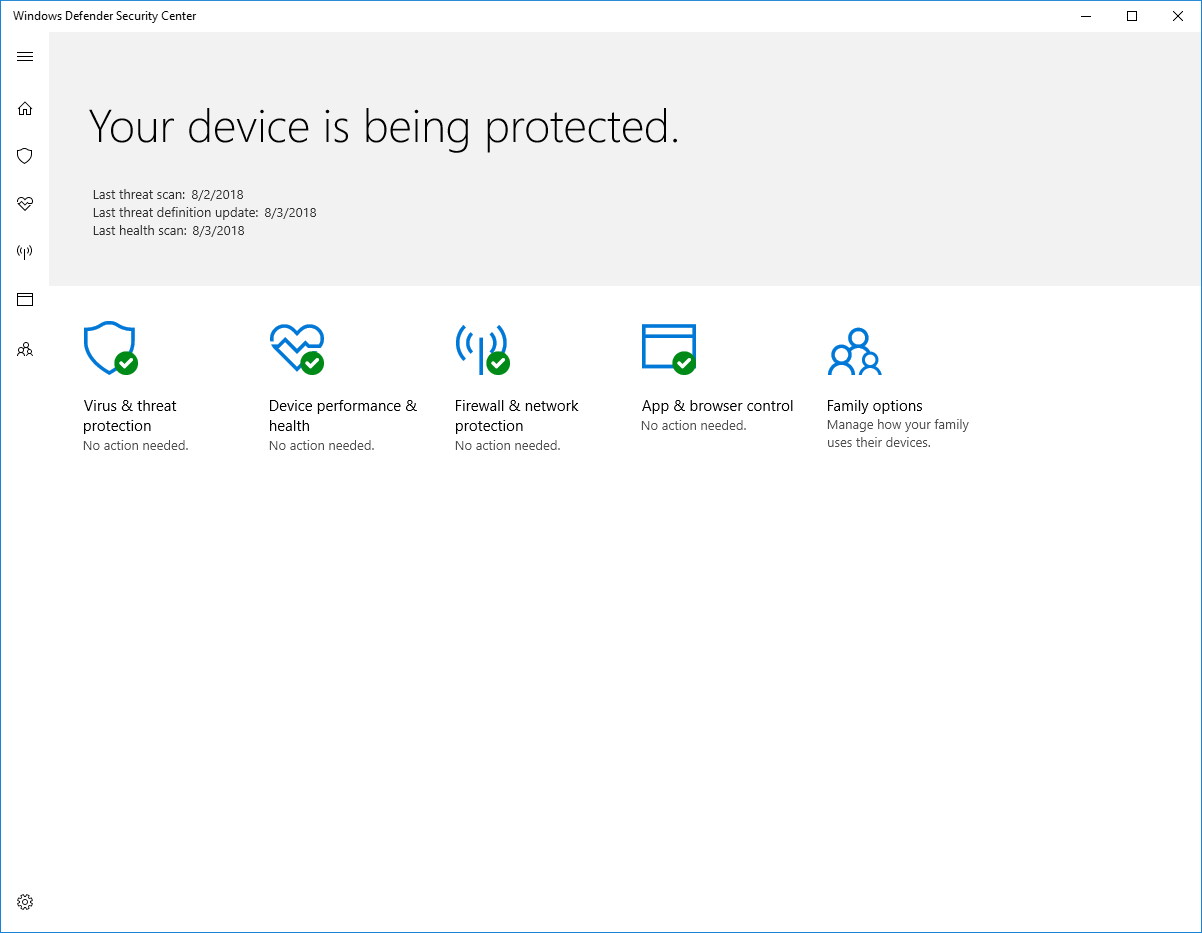
Task: Open Settings gear in bottom-left corner
Action: pyautogui.click(x=25, y=902)
